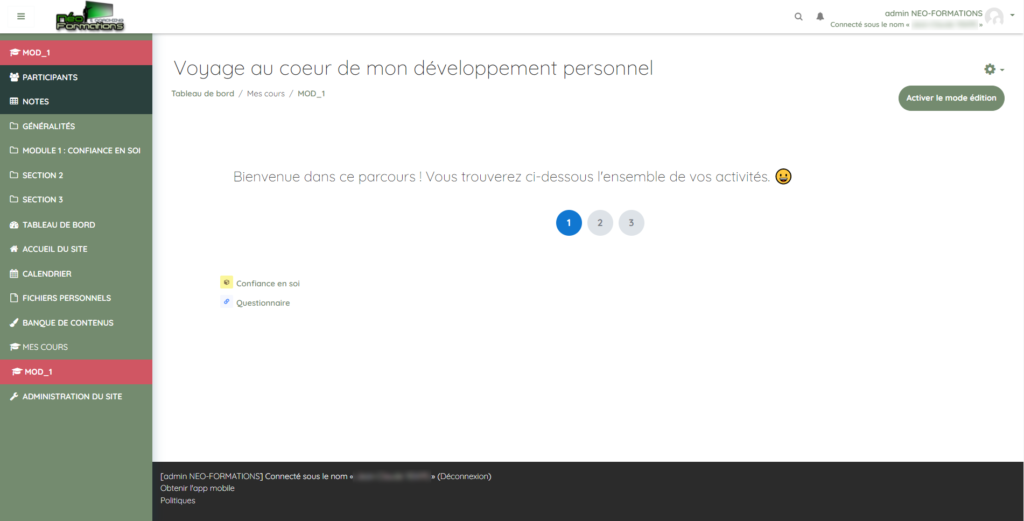Go to Section 2 in sidebar
The width and height of the screenshot is (1024, 521).
coord(76,175)
